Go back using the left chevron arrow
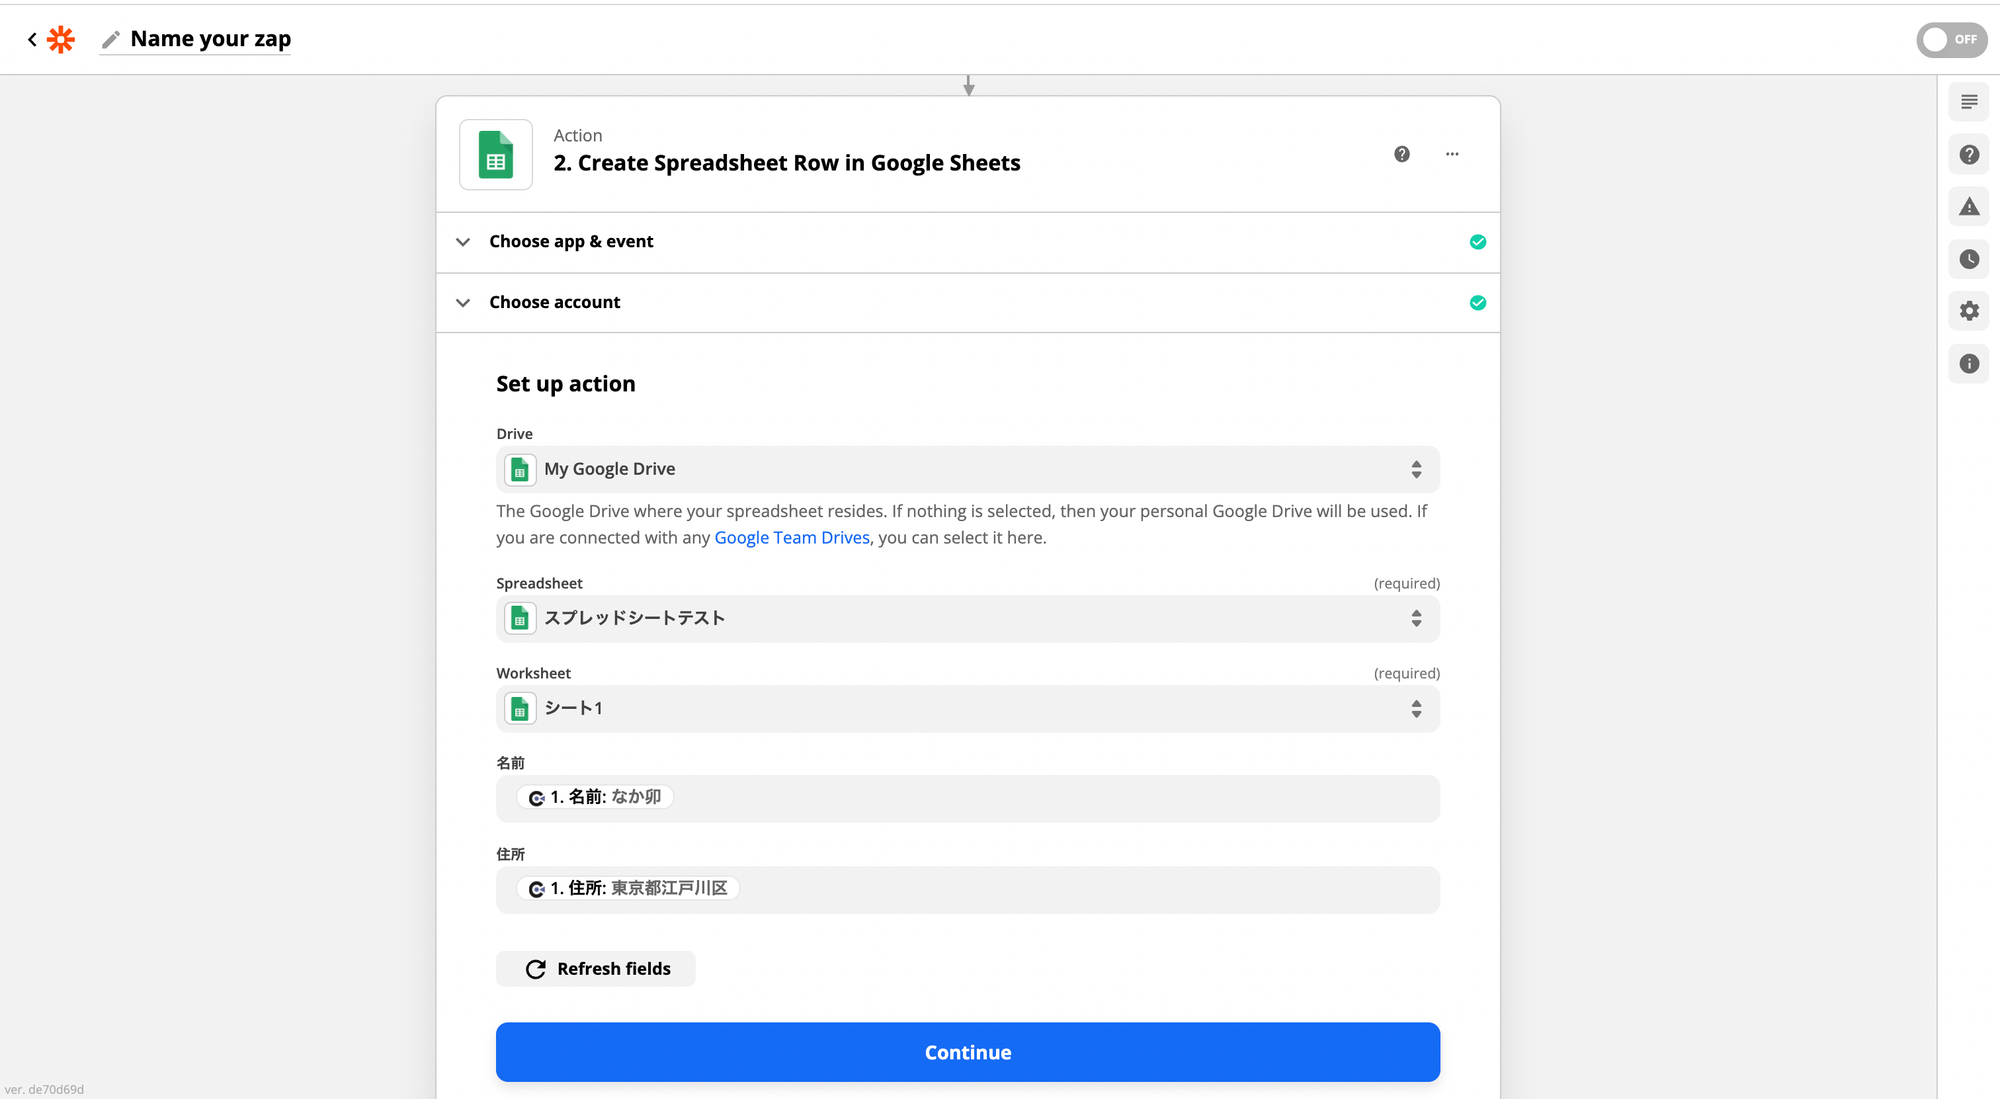The height and width of the screenshot is (1099, 2000). (32, 39)
